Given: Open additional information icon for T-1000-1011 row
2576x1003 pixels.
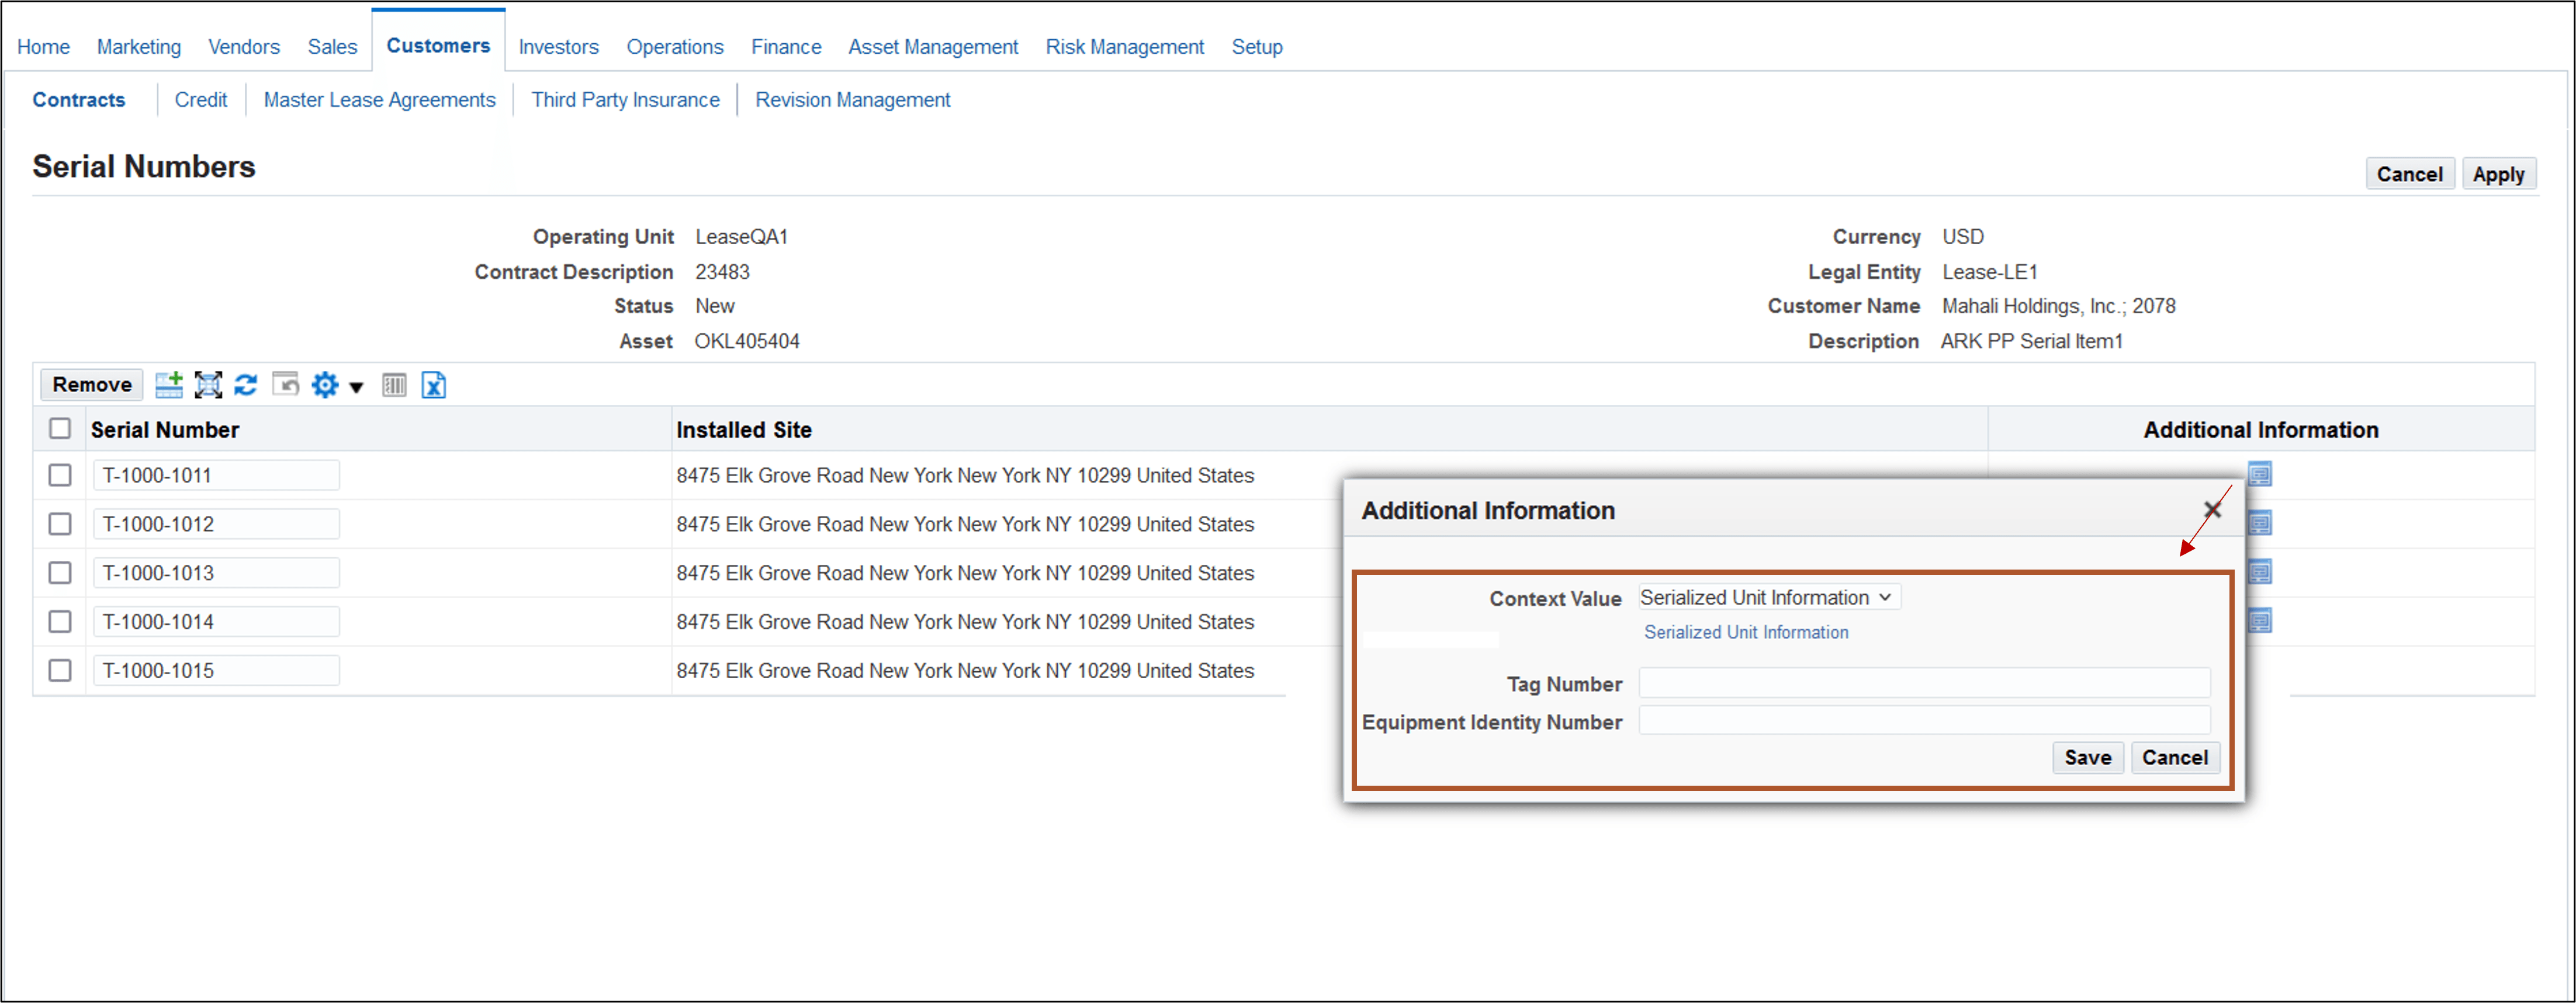Looking at the screenshot, I should coord(2259,474).
